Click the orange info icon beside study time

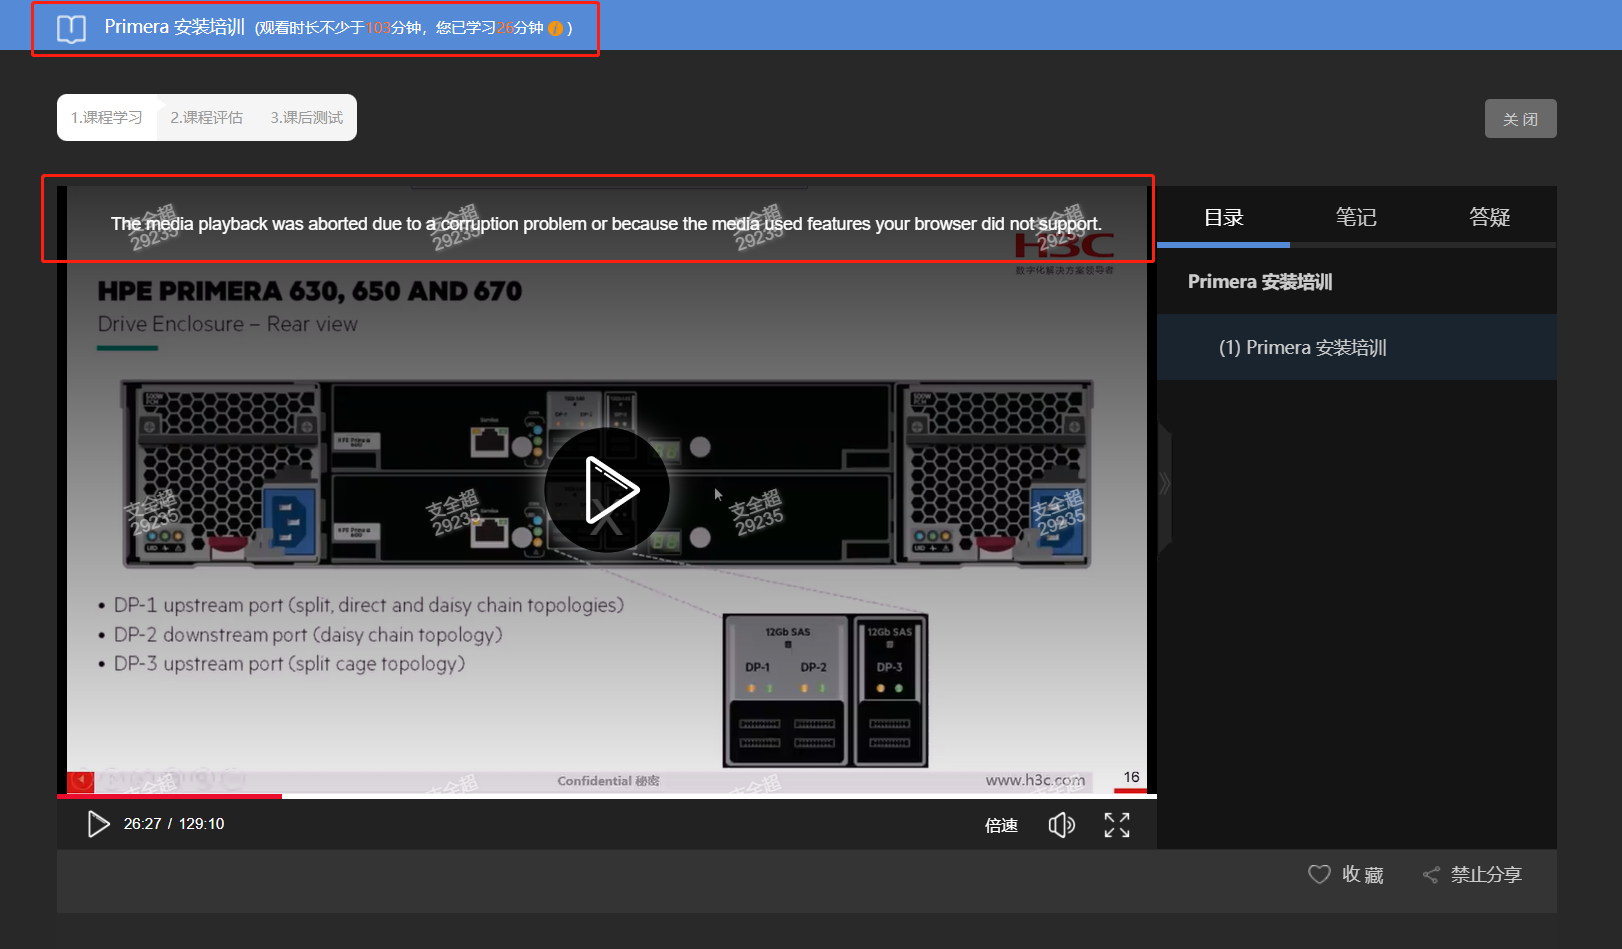point(555,28)
